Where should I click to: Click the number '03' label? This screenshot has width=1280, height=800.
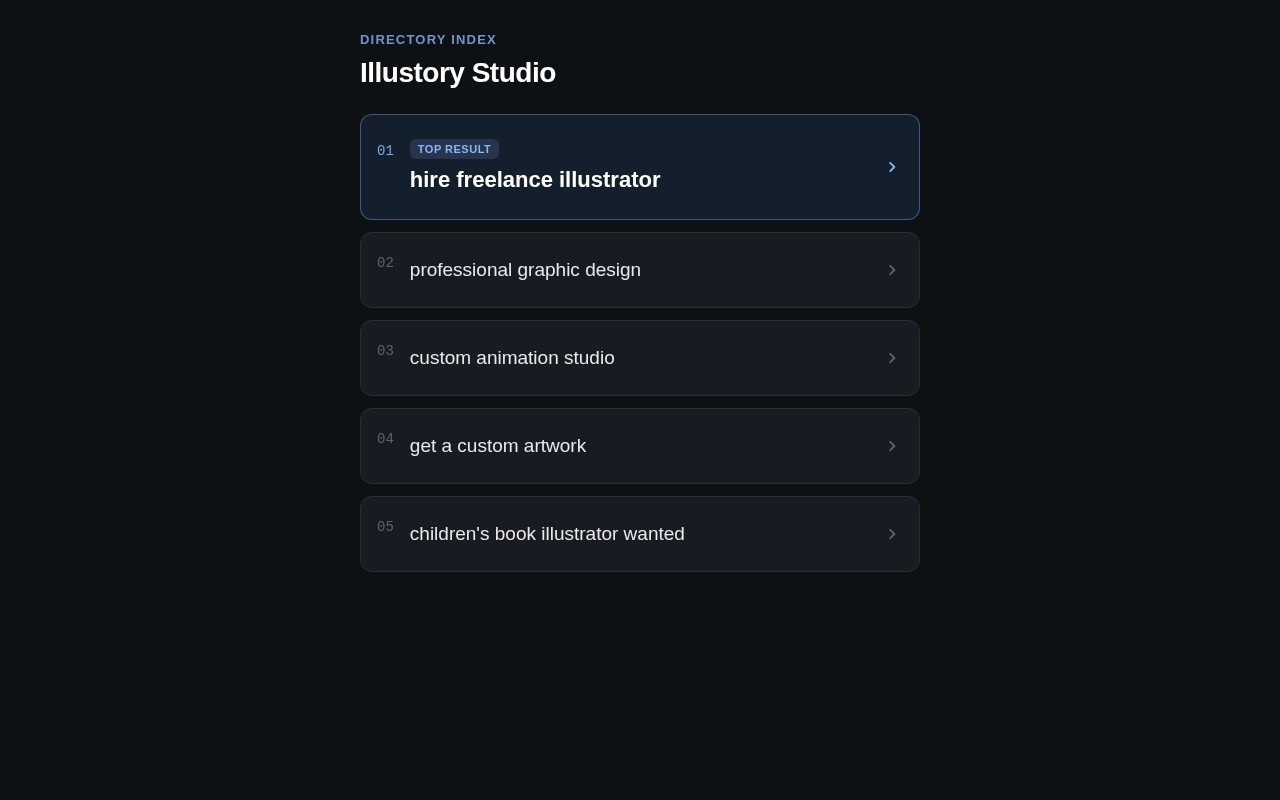click(x=385, y=351)
